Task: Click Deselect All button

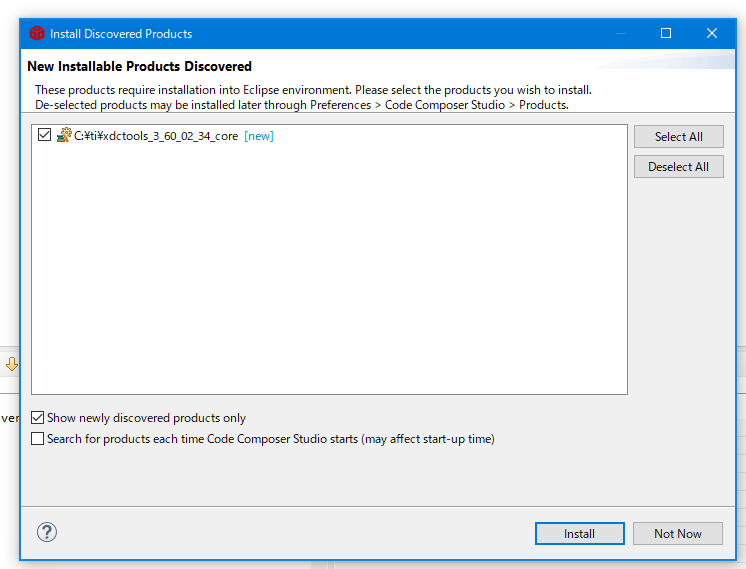Action: [x=678, y=167]
